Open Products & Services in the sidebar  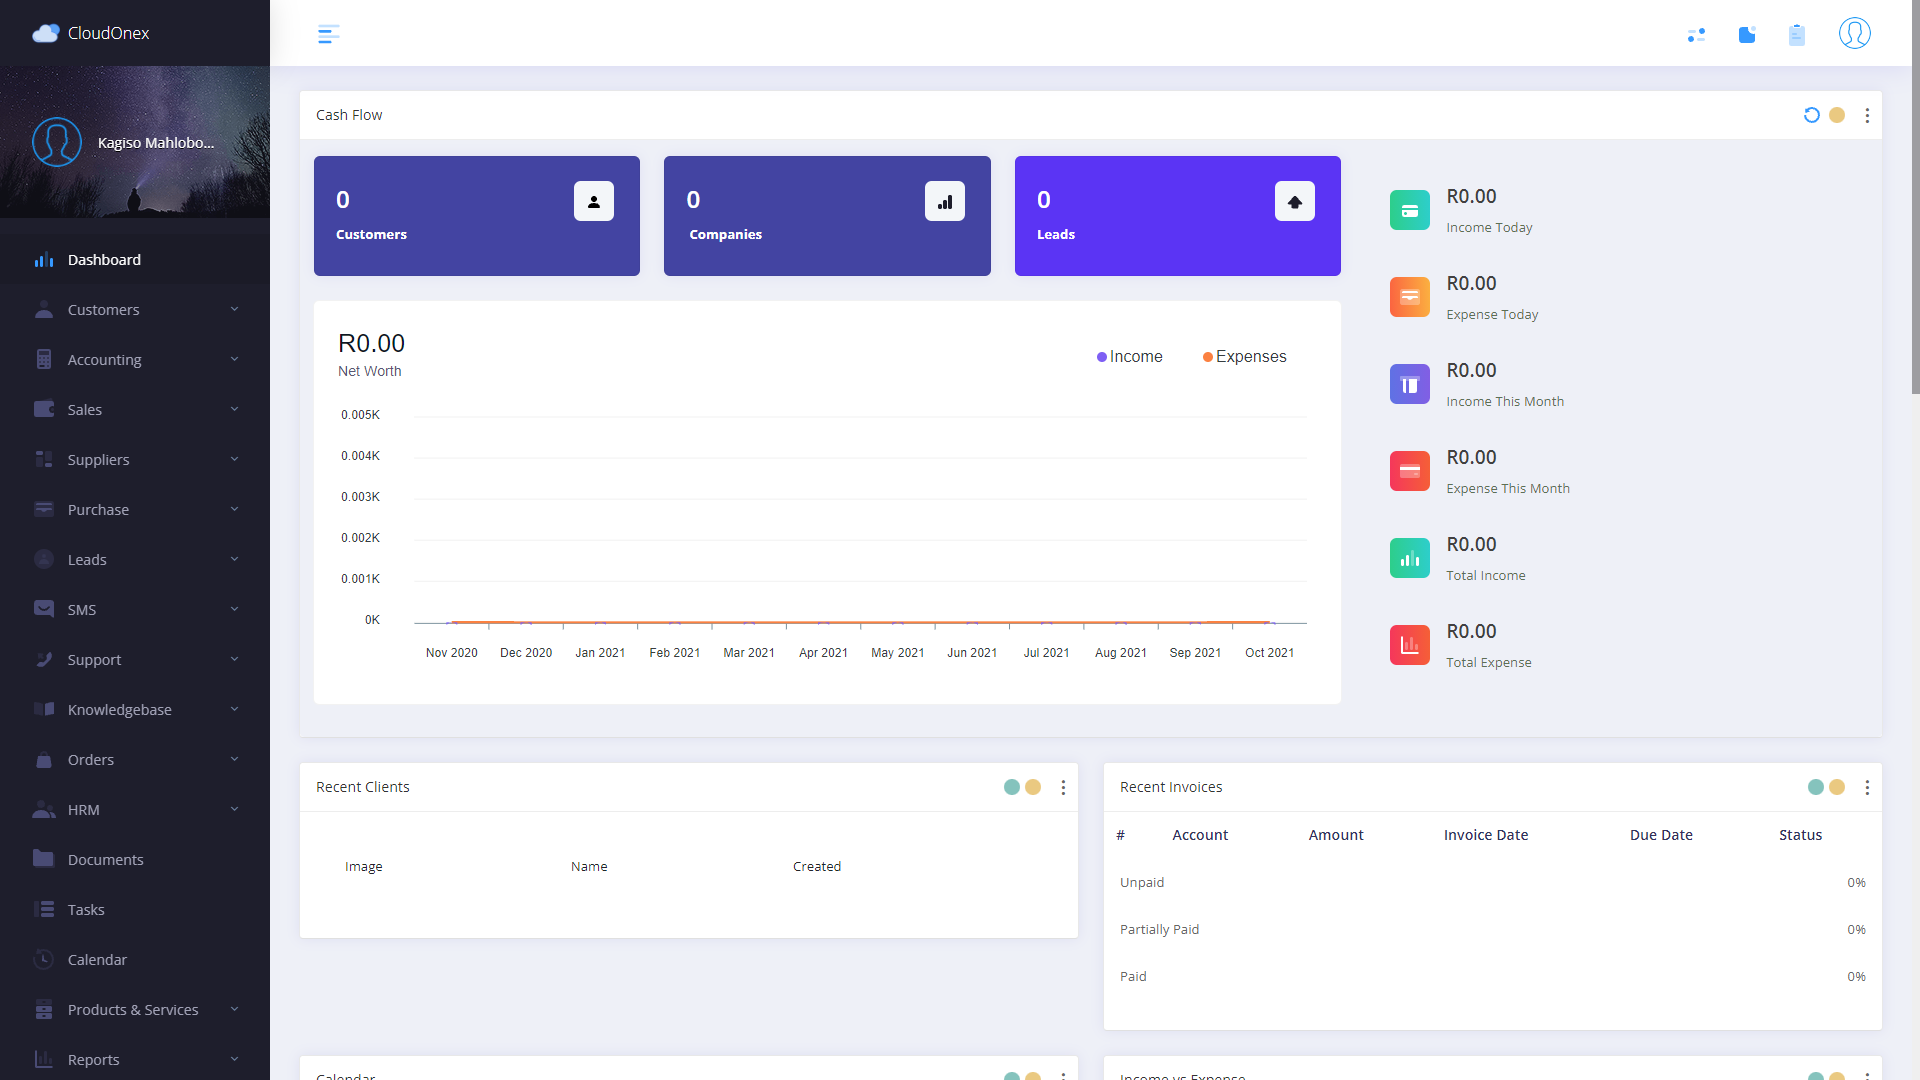(135, 1010)
